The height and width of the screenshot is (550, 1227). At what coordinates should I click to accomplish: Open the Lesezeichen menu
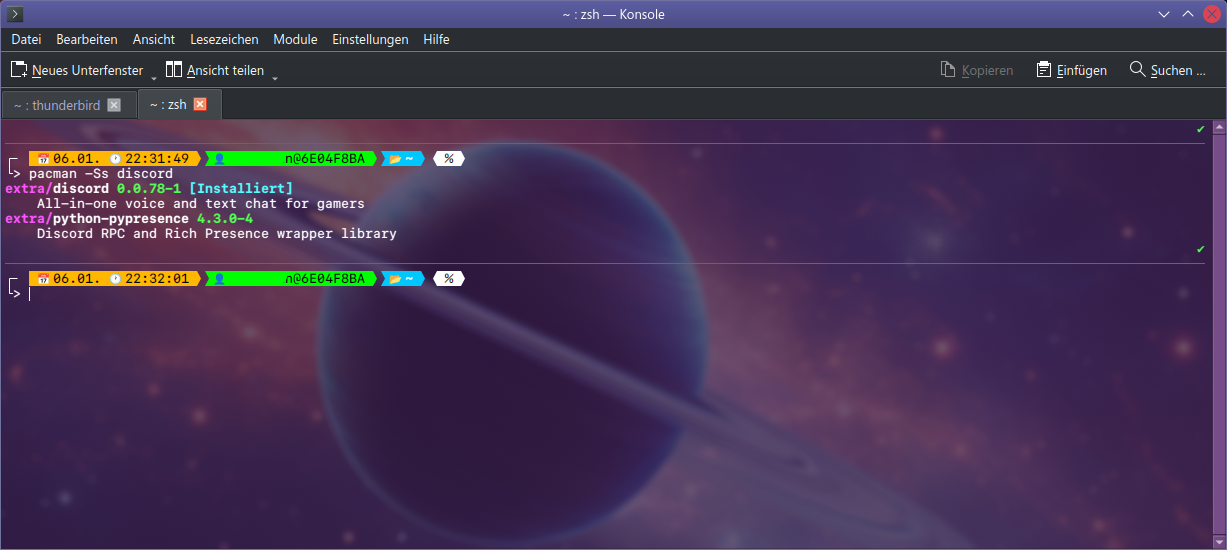tap(224, 40)
